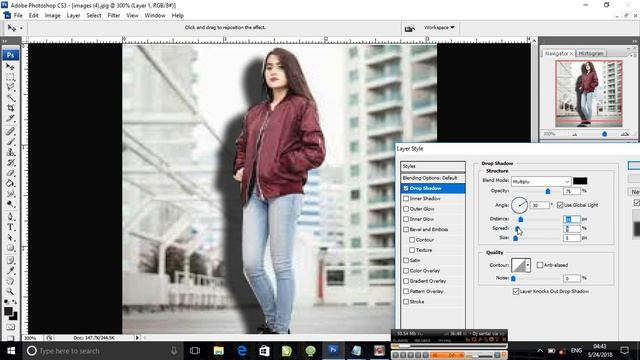The height and width of the screenshot is (360, 640).
Task: Toggle Quick Mask mode icon
Action: click(10, 327)
